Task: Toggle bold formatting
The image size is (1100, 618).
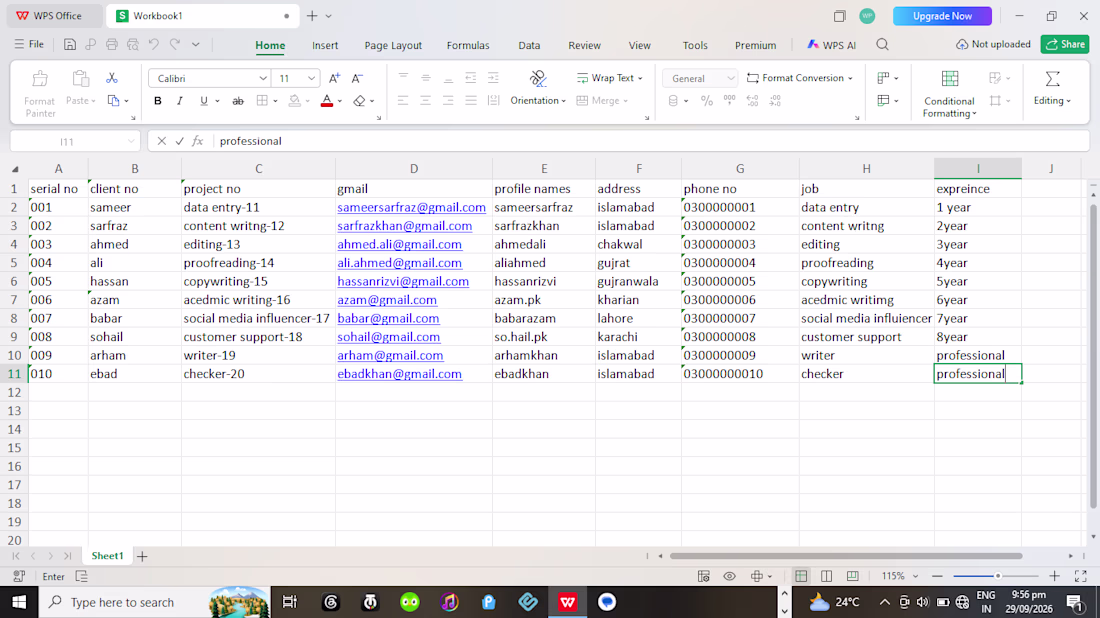Action: click(x=158, y=101)
